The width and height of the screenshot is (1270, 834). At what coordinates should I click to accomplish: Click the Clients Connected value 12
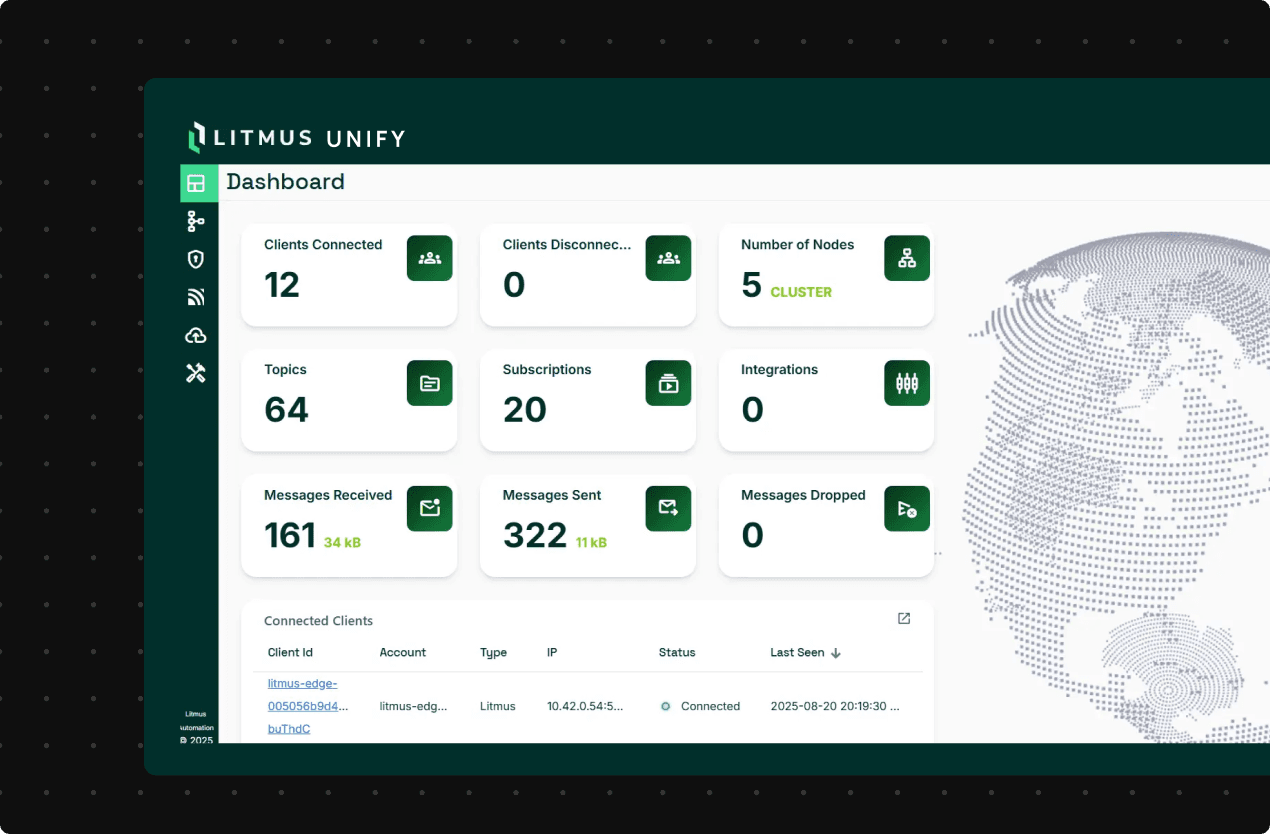282,285
